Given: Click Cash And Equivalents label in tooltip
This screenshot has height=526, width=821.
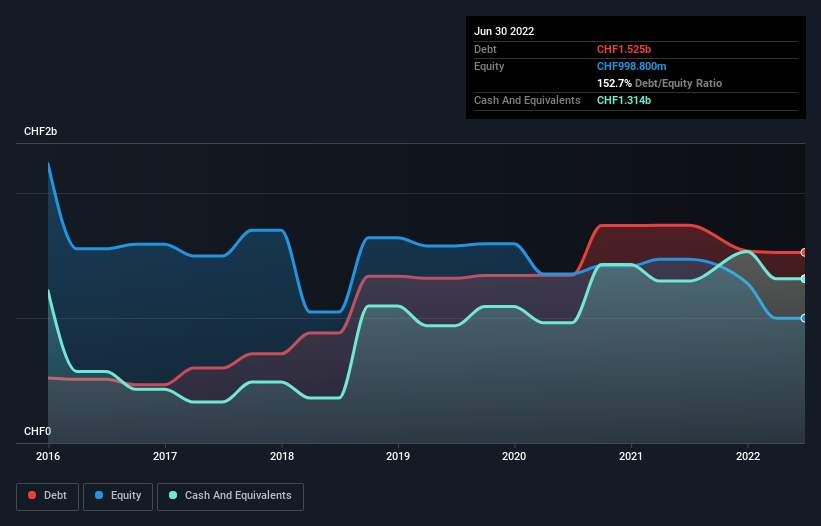Looking at the screenshot, I should click(x=527, y=100).
